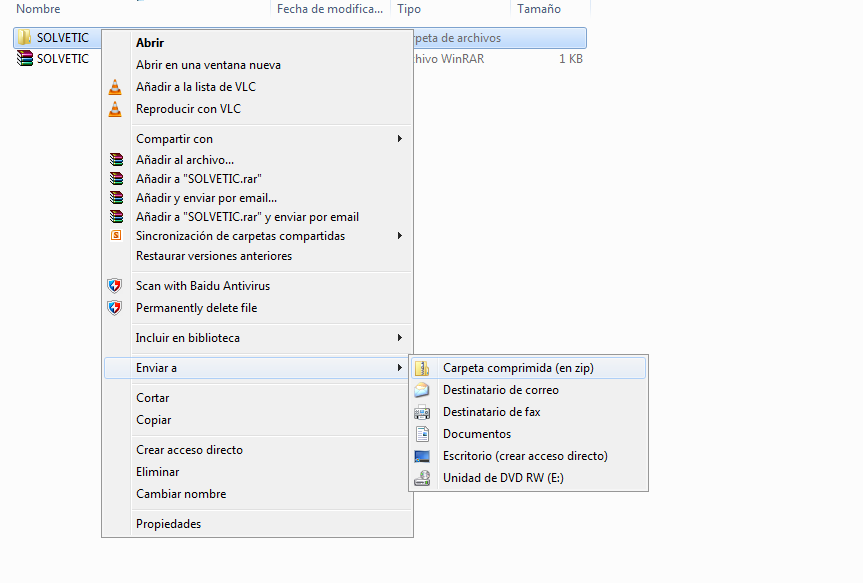This screenshot has height=583, width=863.
Task: Click the VLC cone icon beside Añadir a la lista
Action: click(x=115, y=87)
